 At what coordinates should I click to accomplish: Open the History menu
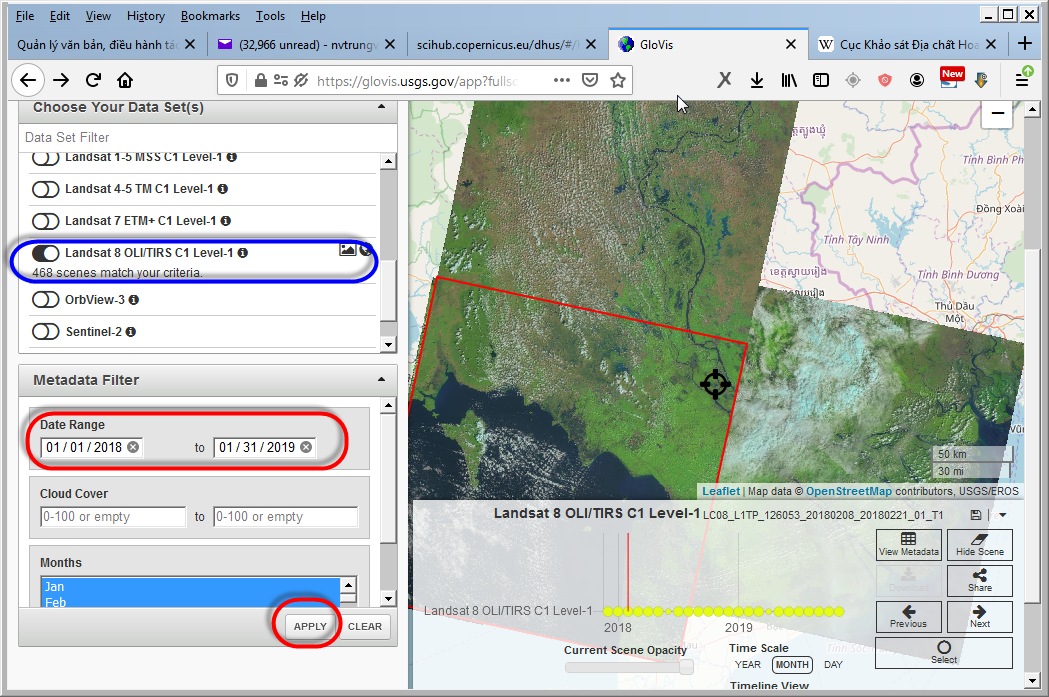(145, 16)
